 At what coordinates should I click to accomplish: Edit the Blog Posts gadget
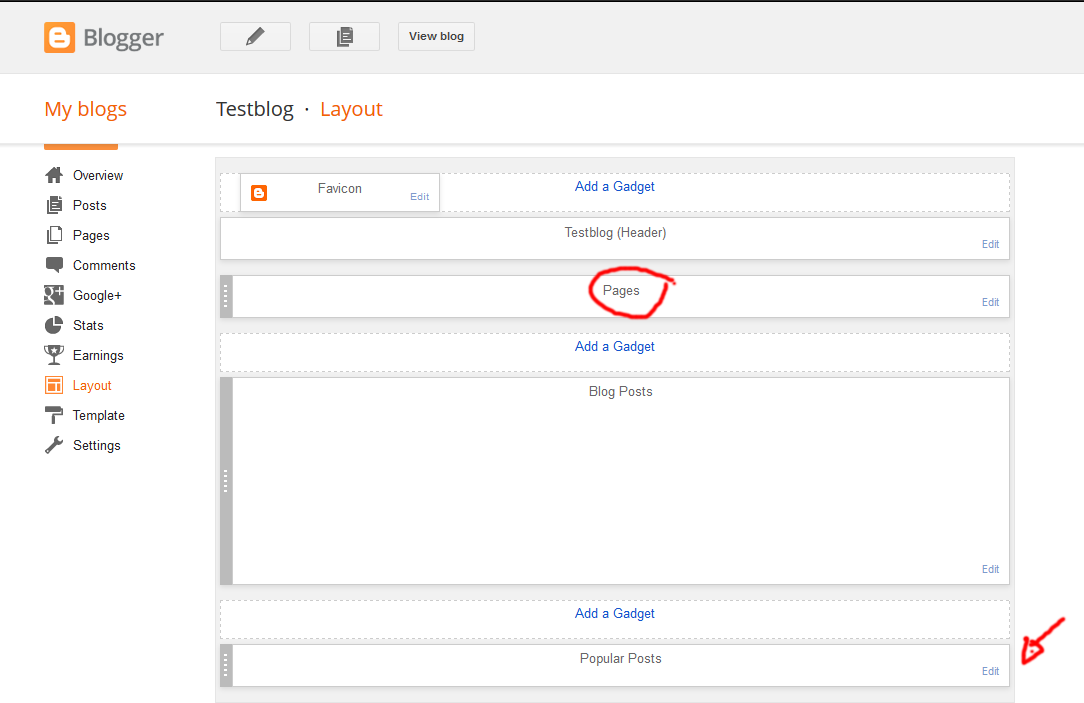pos(990,570)
